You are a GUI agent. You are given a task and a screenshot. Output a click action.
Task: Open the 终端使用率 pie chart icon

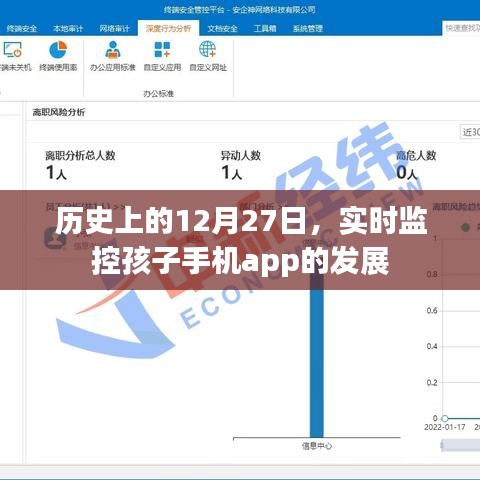[x=58, y=50]
